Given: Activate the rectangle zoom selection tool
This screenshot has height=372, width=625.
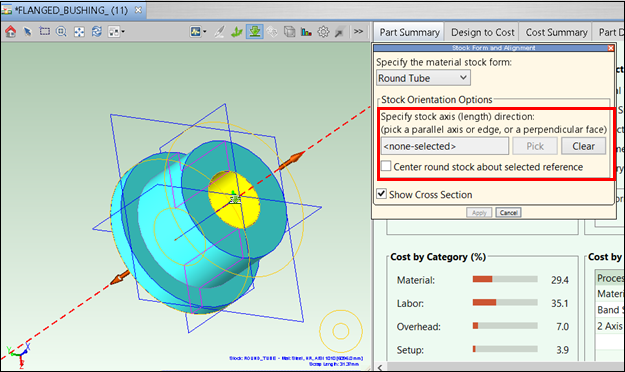Looking at the screenshot, I should [x=44, y=31].
